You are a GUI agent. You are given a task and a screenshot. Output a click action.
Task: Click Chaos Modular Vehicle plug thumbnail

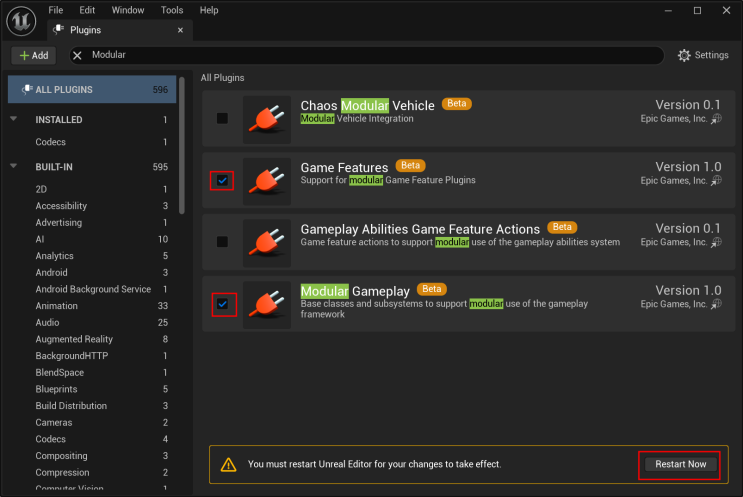267,119
